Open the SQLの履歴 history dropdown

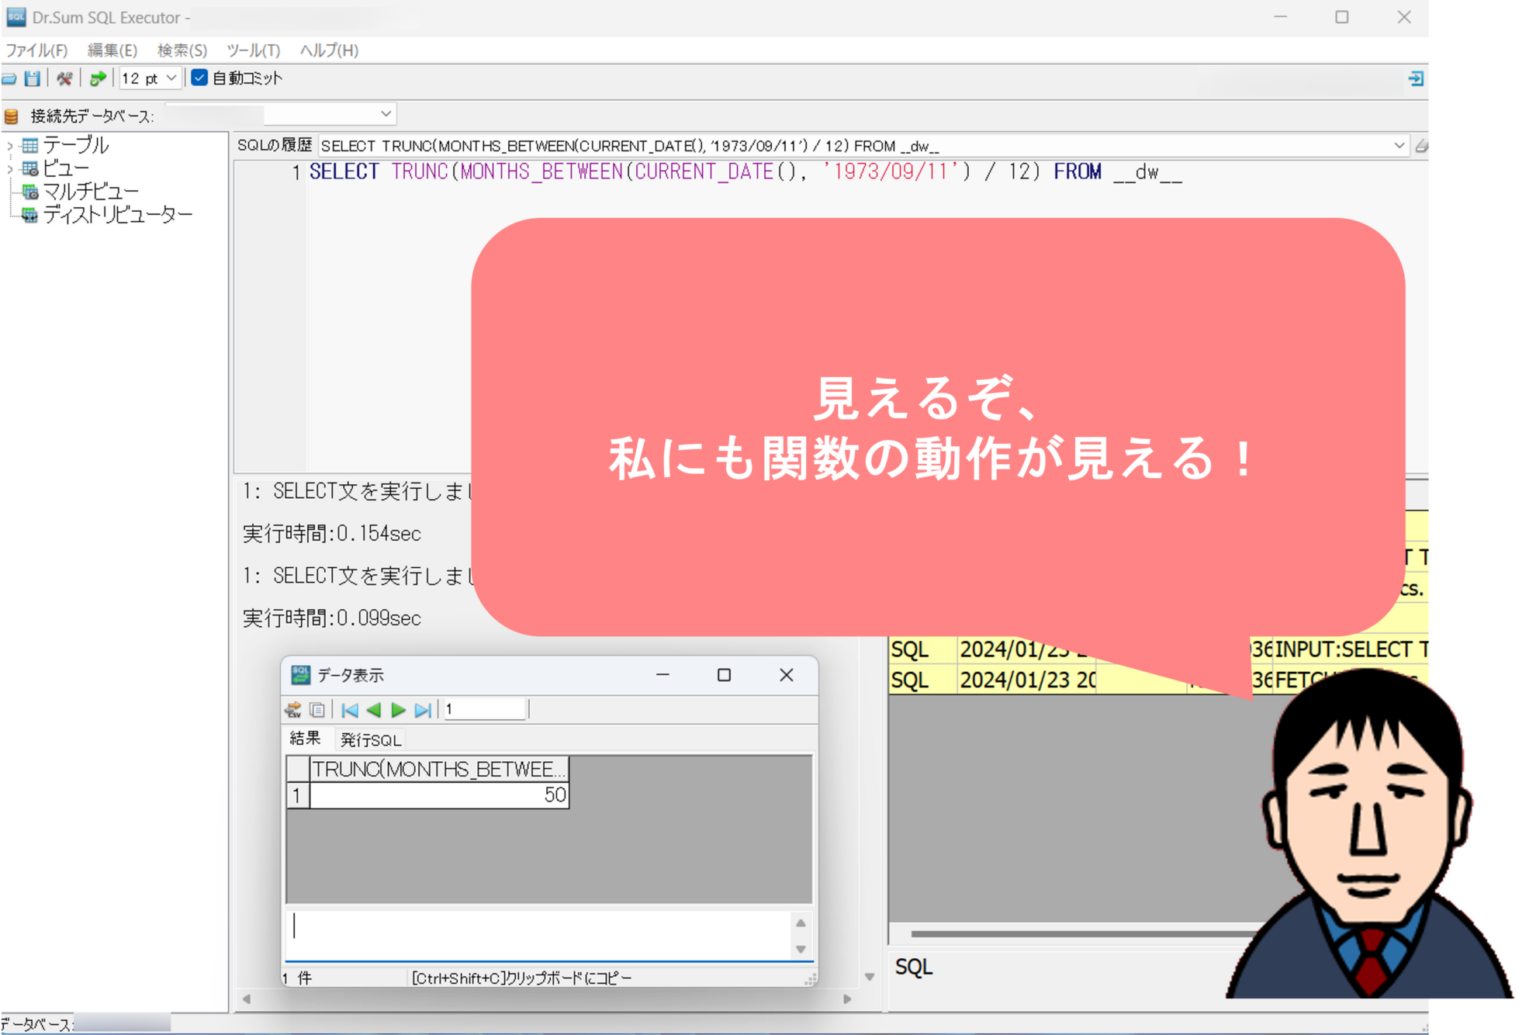[1399, 145]
